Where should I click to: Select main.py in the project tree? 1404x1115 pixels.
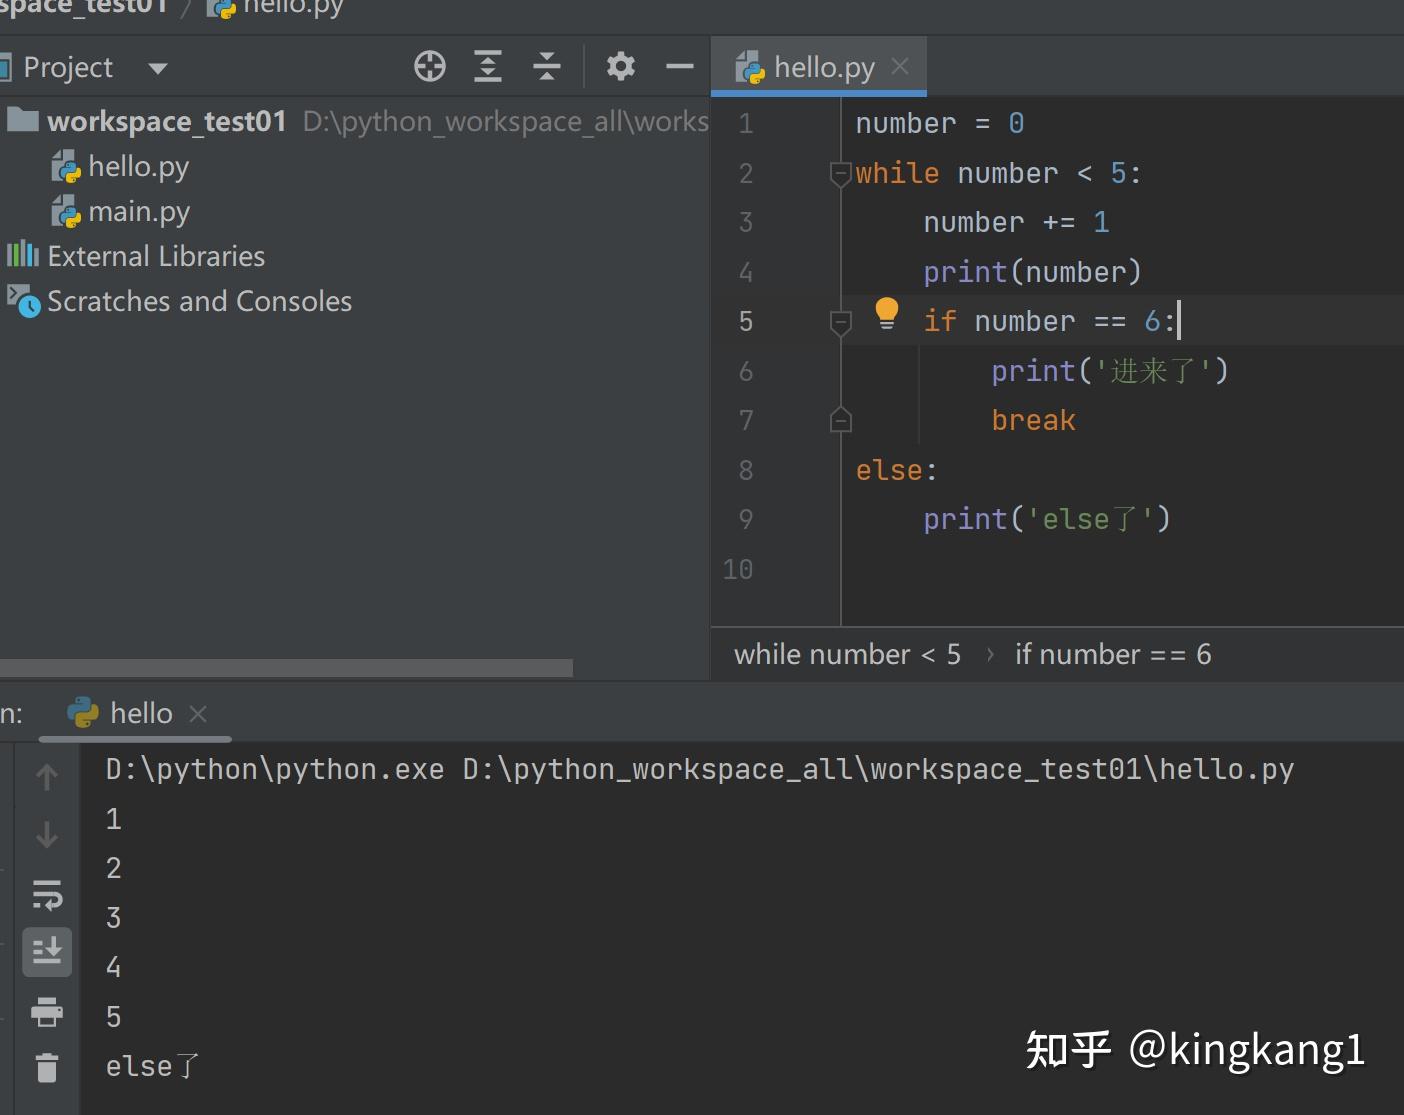[x=140, y=211]
